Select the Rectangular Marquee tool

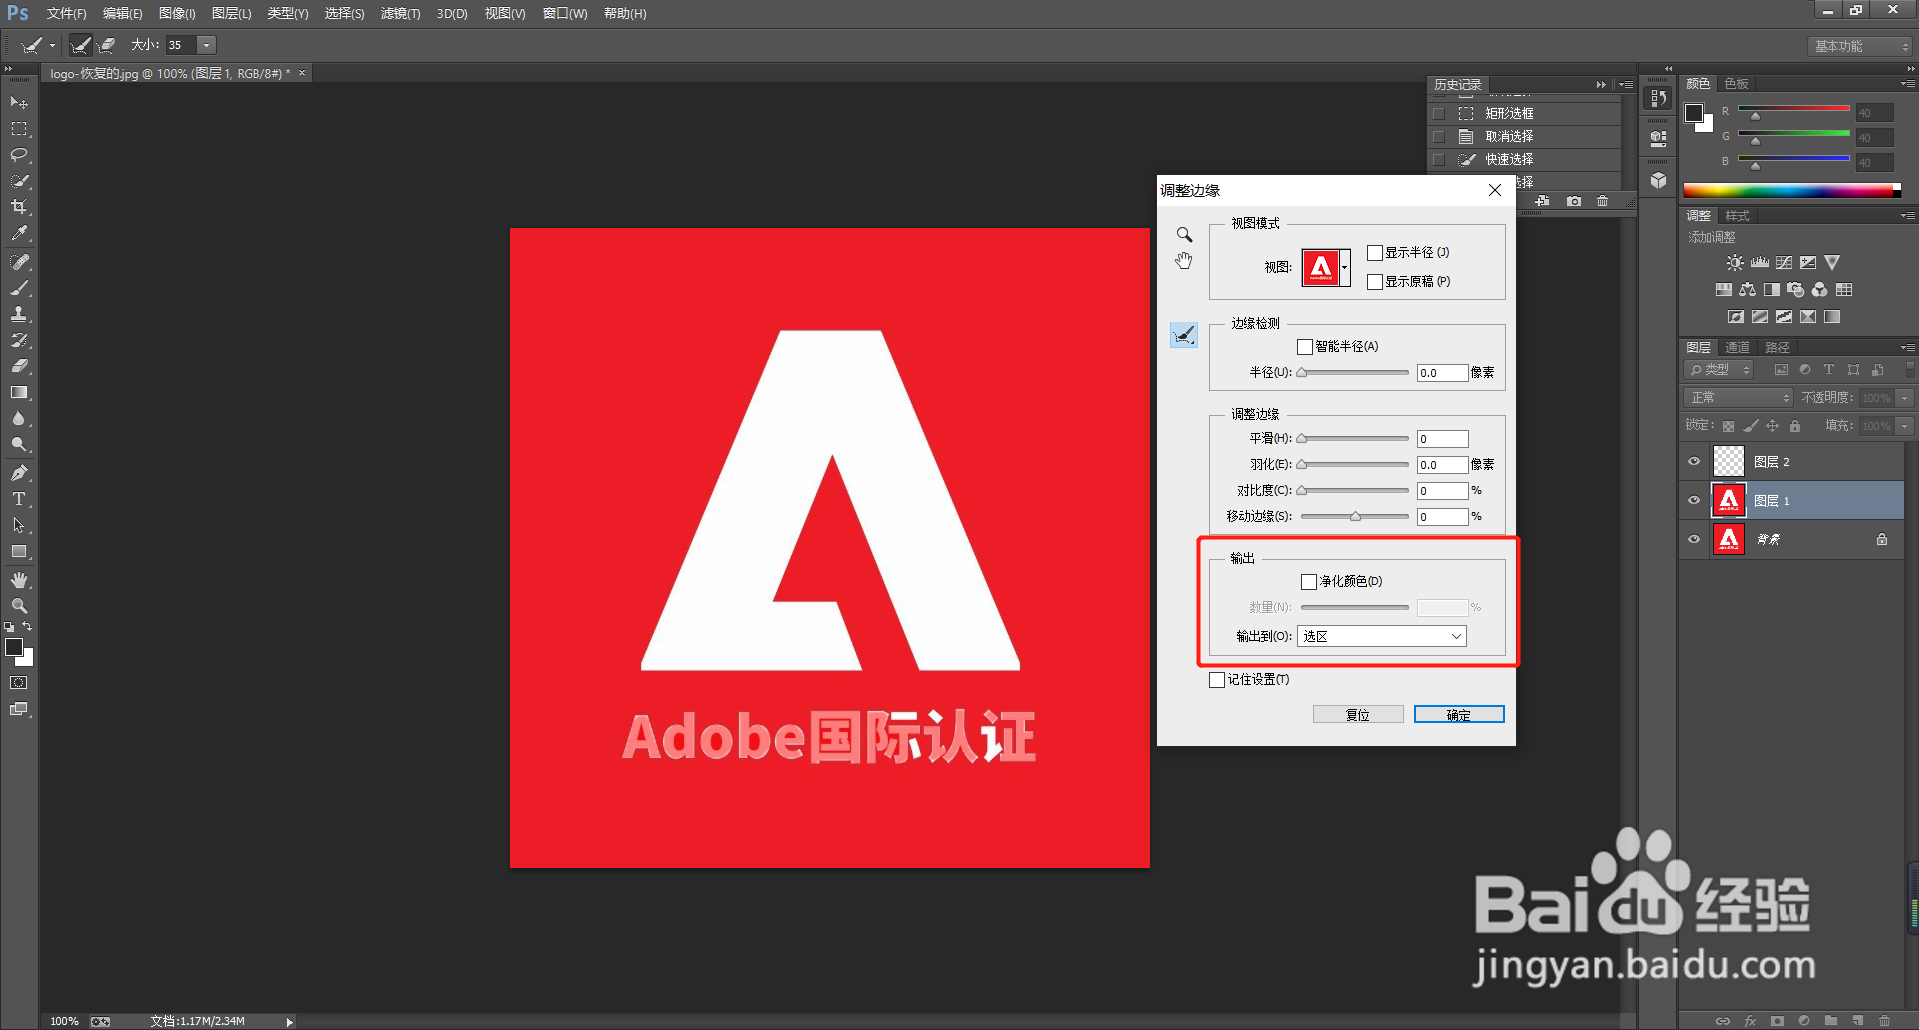click(19, 129)
